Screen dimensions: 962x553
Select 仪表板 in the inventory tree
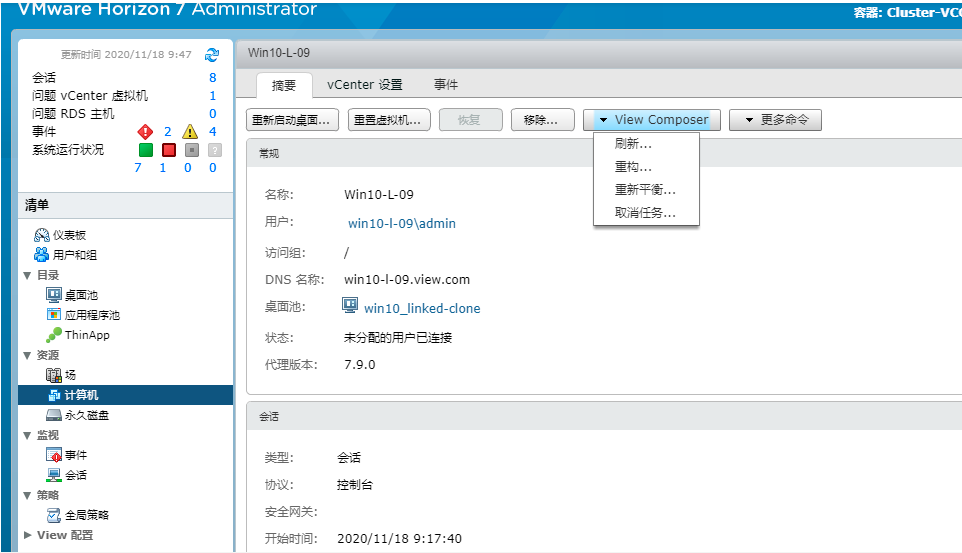[69, 235]
